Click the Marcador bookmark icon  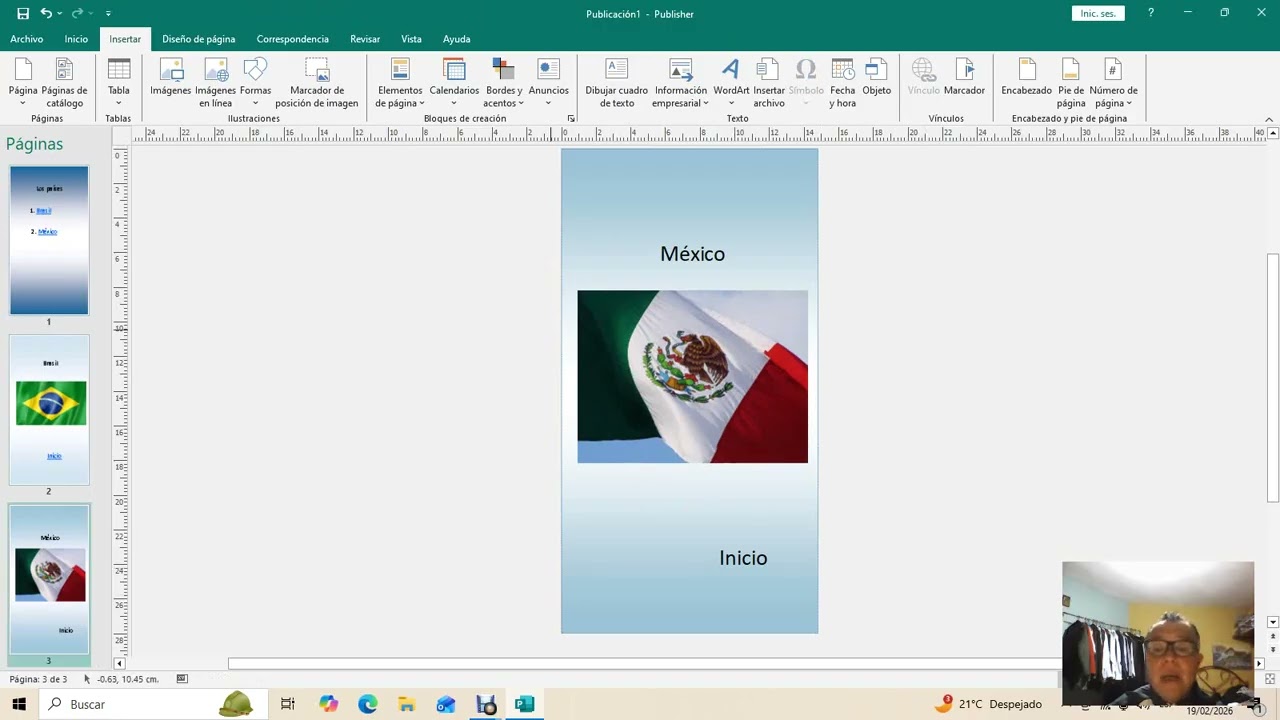click(964, 78)
